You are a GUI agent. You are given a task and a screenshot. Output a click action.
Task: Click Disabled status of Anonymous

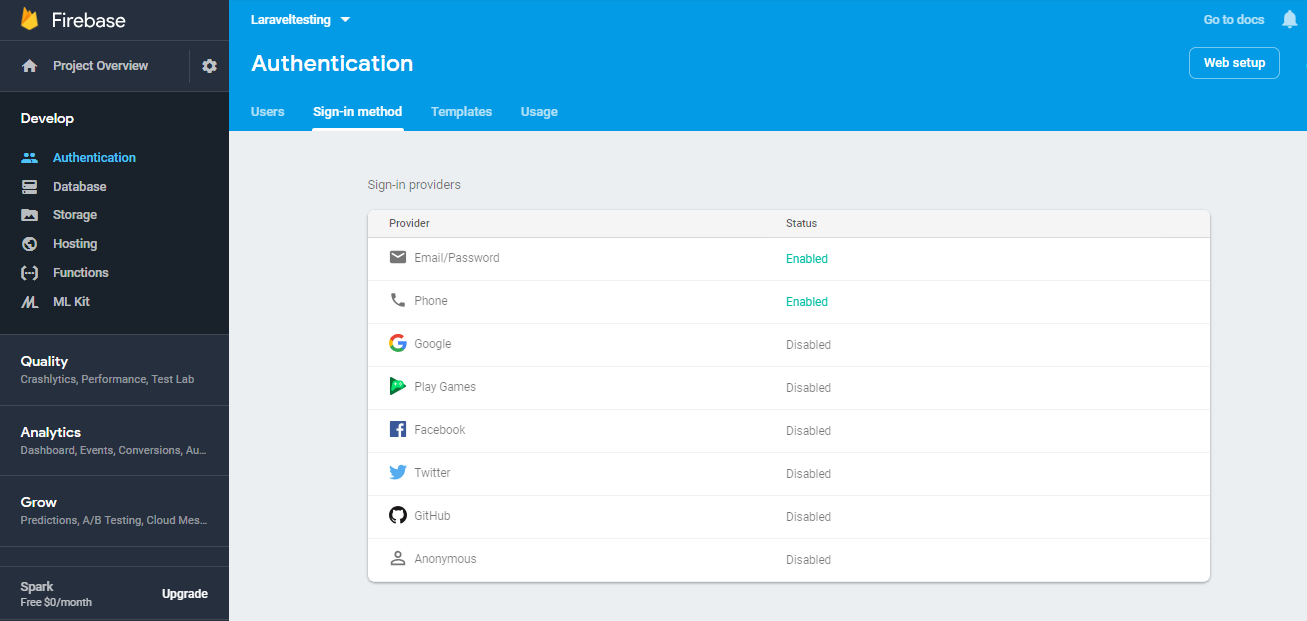(808, 560)
